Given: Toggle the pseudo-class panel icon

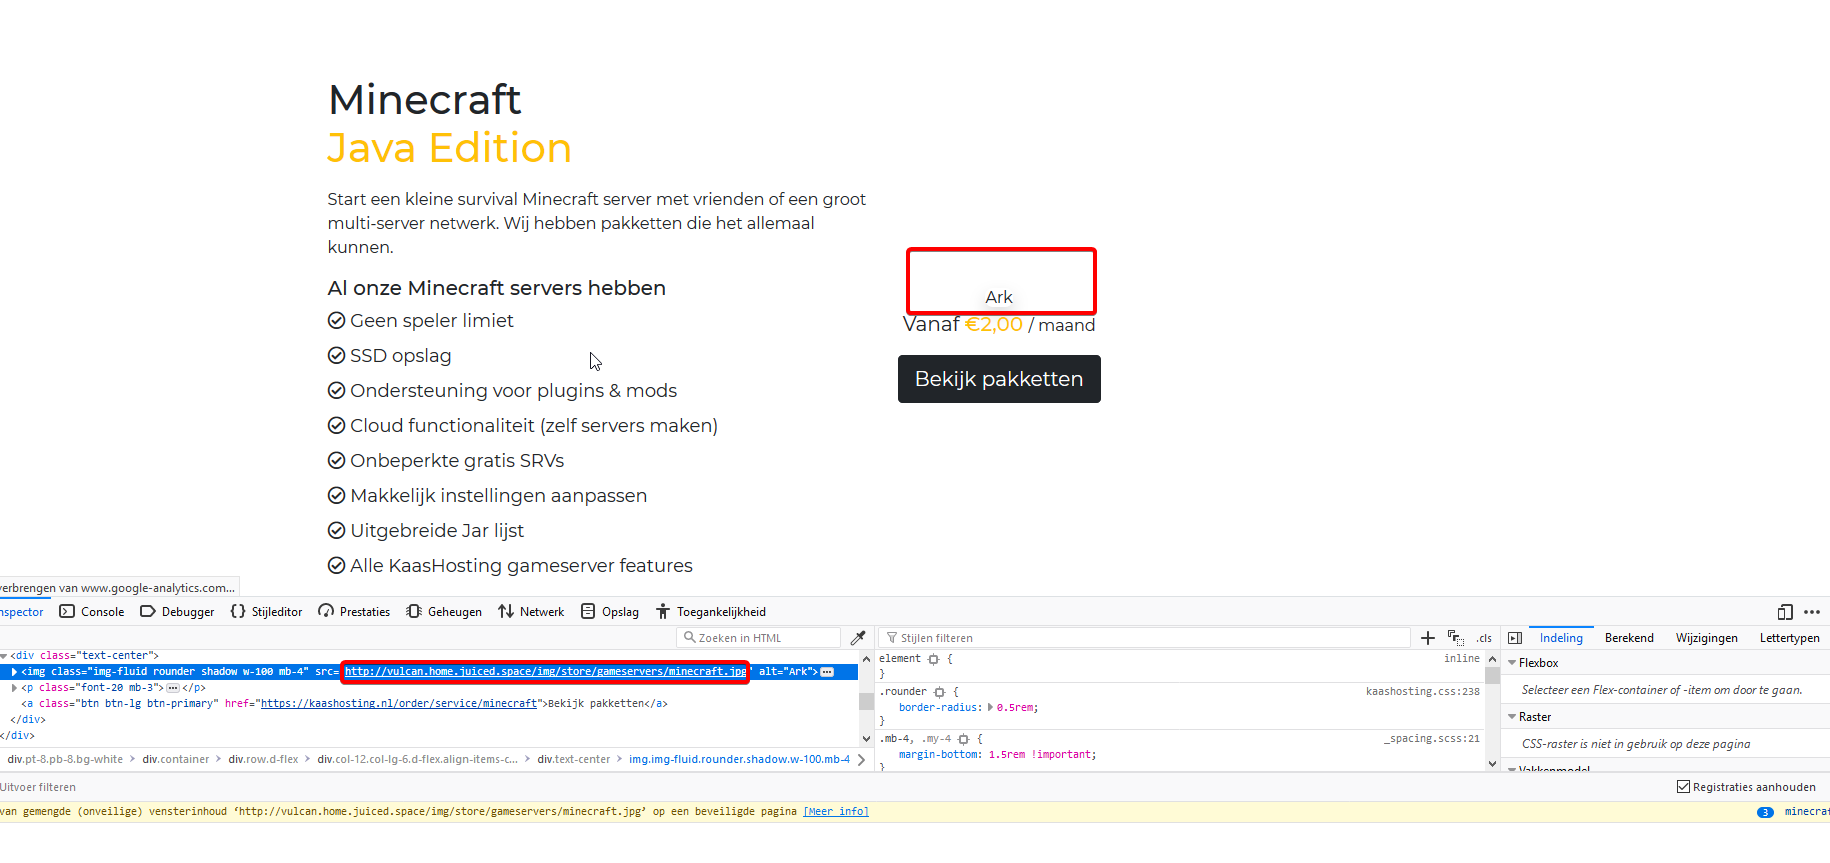Looking at the screenshot, I should (x=1455, y=638).
